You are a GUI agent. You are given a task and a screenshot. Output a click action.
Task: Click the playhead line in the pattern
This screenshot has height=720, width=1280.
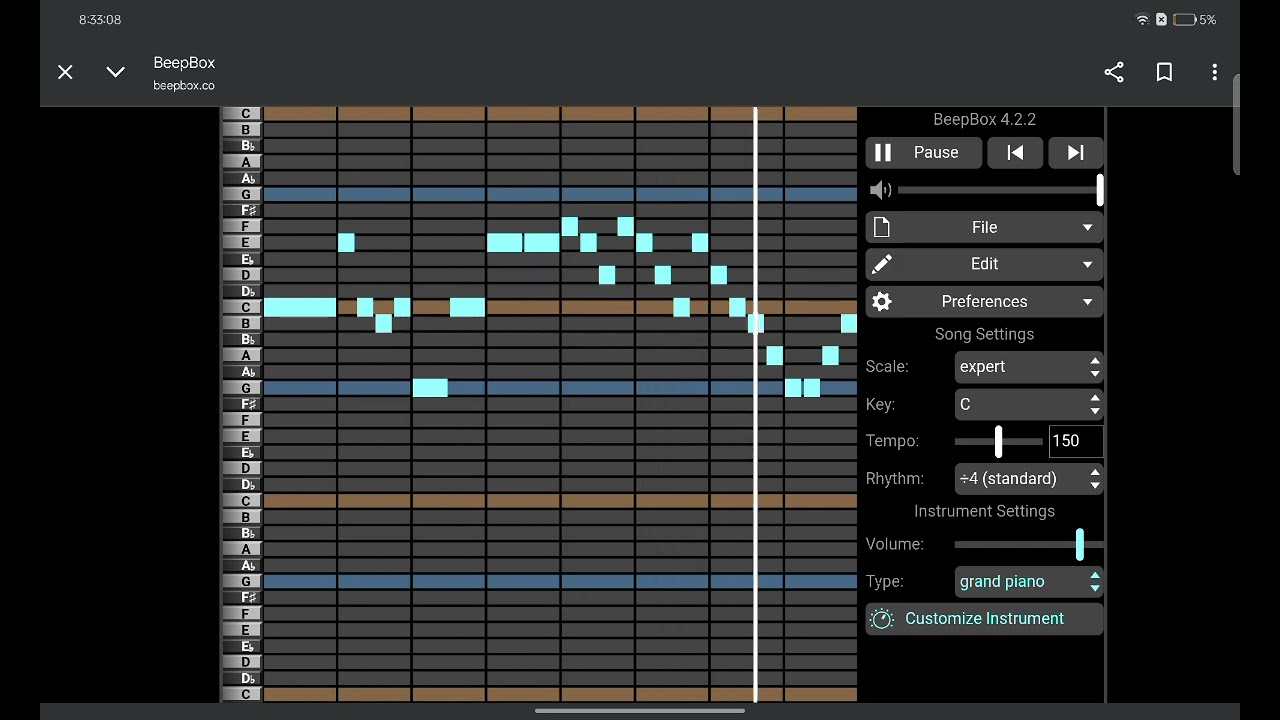(755, 404)
